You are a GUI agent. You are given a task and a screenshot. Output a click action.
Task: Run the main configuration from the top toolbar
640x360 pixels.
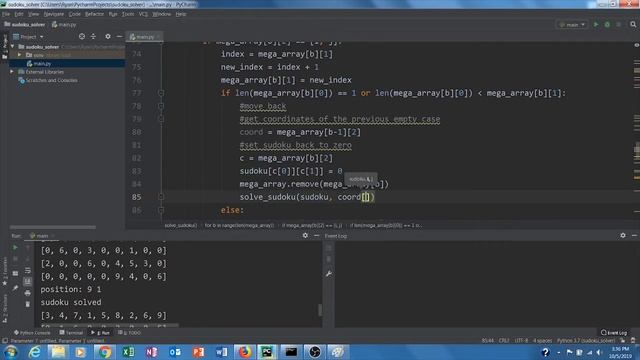596,24
